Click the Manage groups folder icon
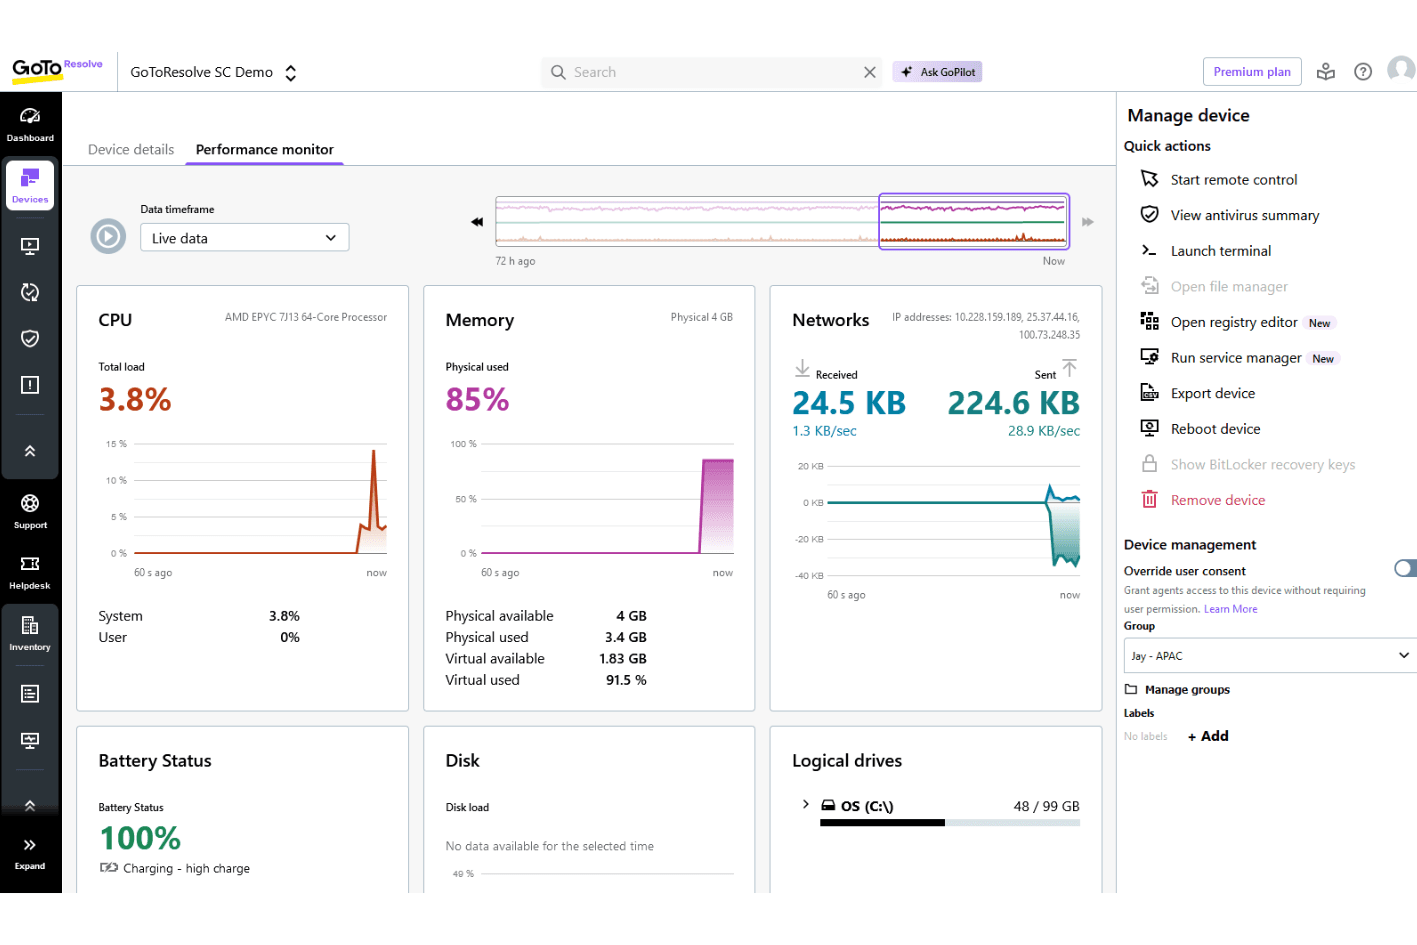The width and height of the screenshot is (1417, 945). coord(1131,689)
